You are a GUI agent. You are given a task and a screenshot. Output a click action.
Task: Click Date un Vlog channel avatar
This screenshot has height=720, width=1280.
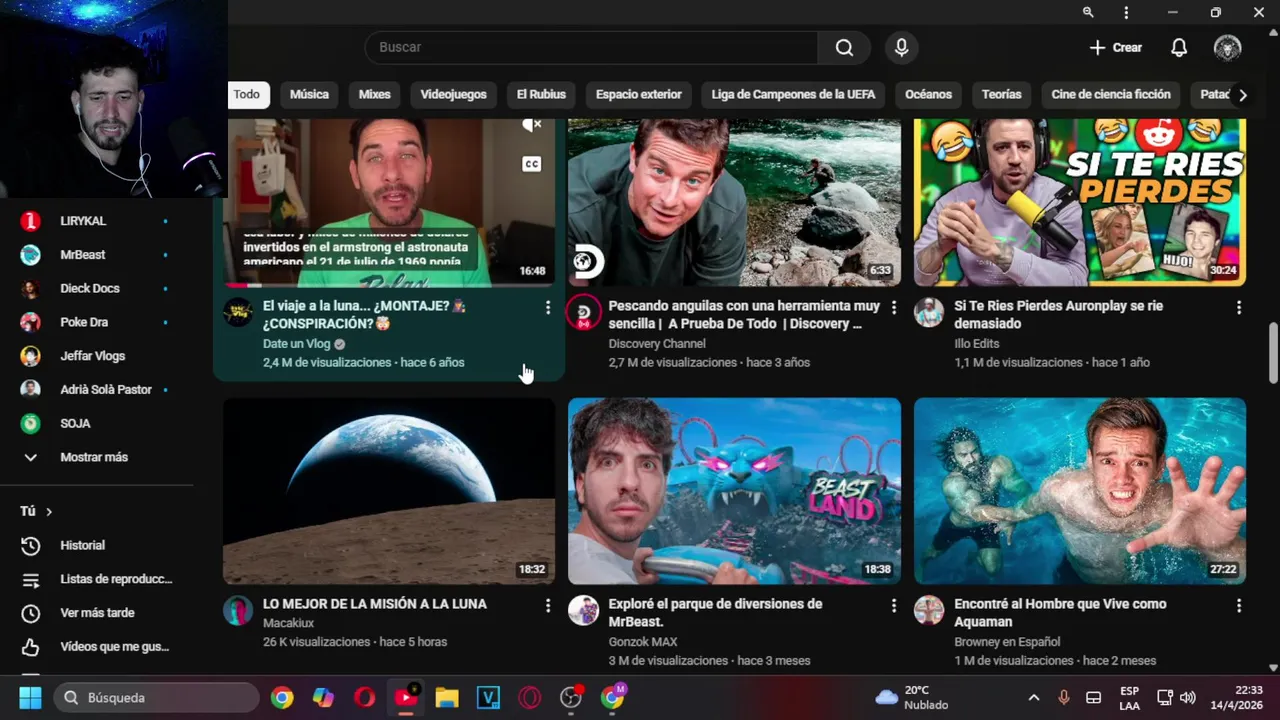click(238, 312)
